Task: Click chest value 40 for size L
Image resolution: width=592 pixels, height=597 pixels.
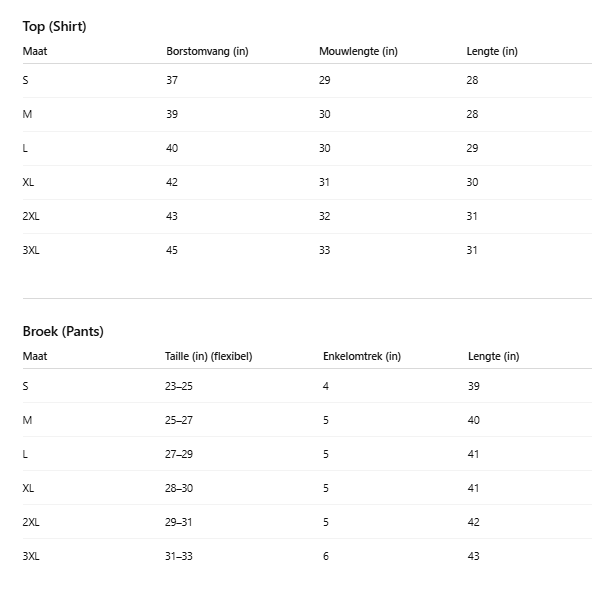Action: [172, 148]
